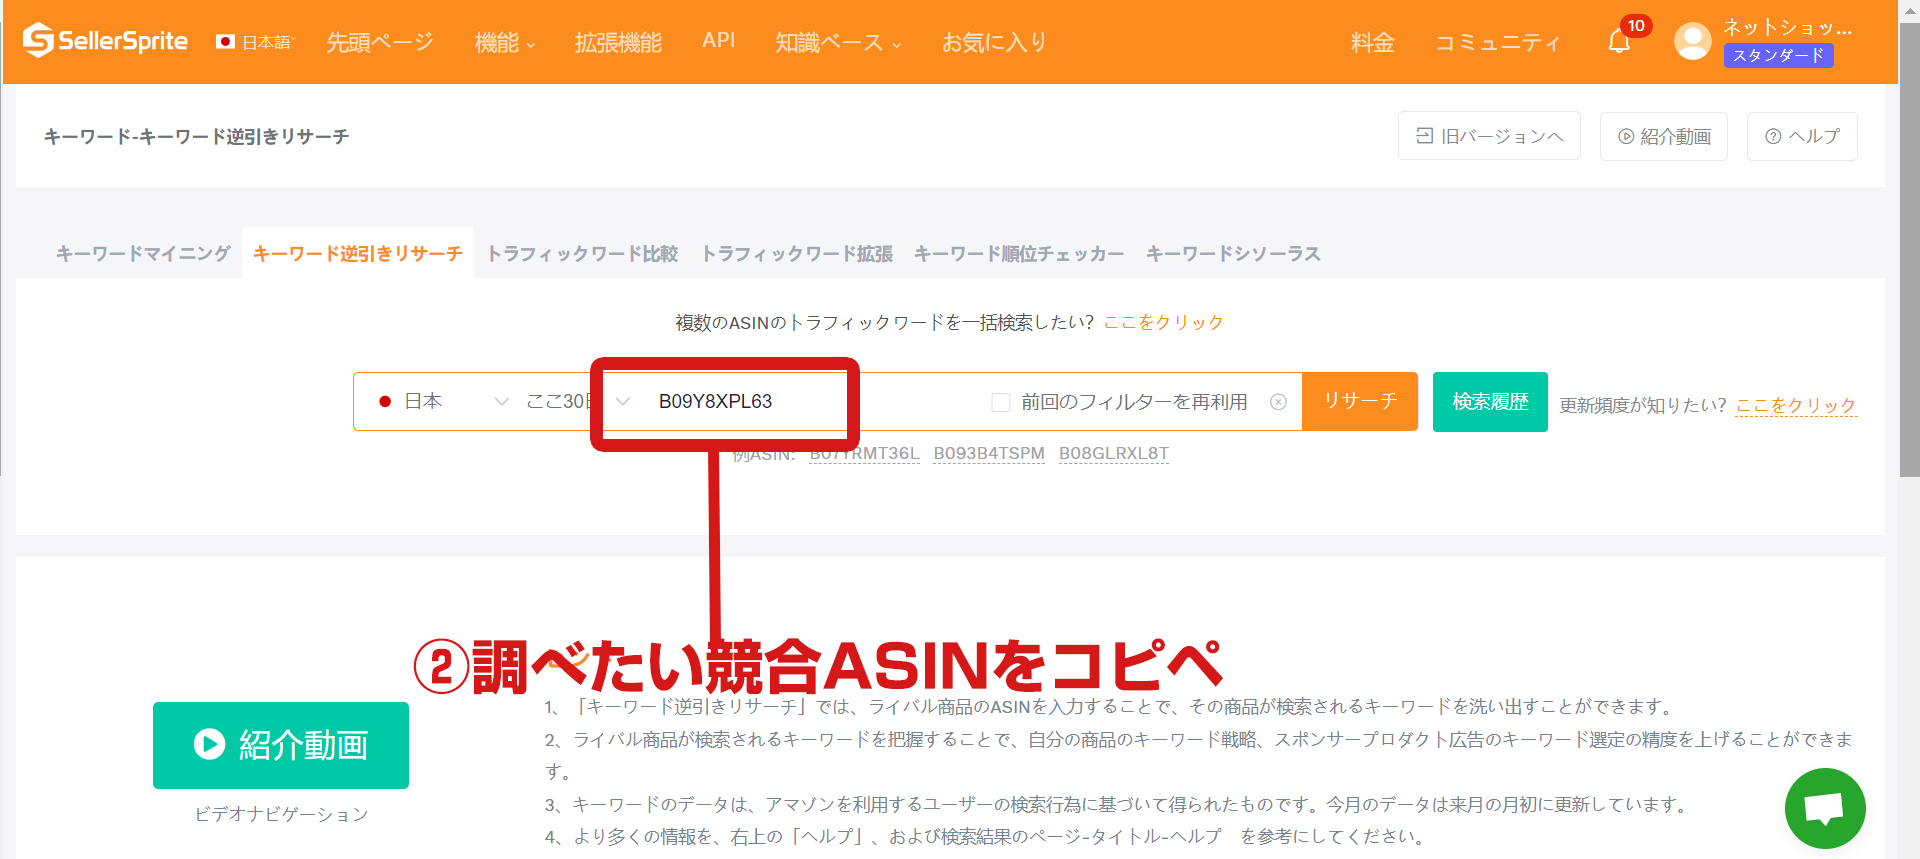1920x859 pixels.
Task: Open the API menu item
Action: click(718, 41)
